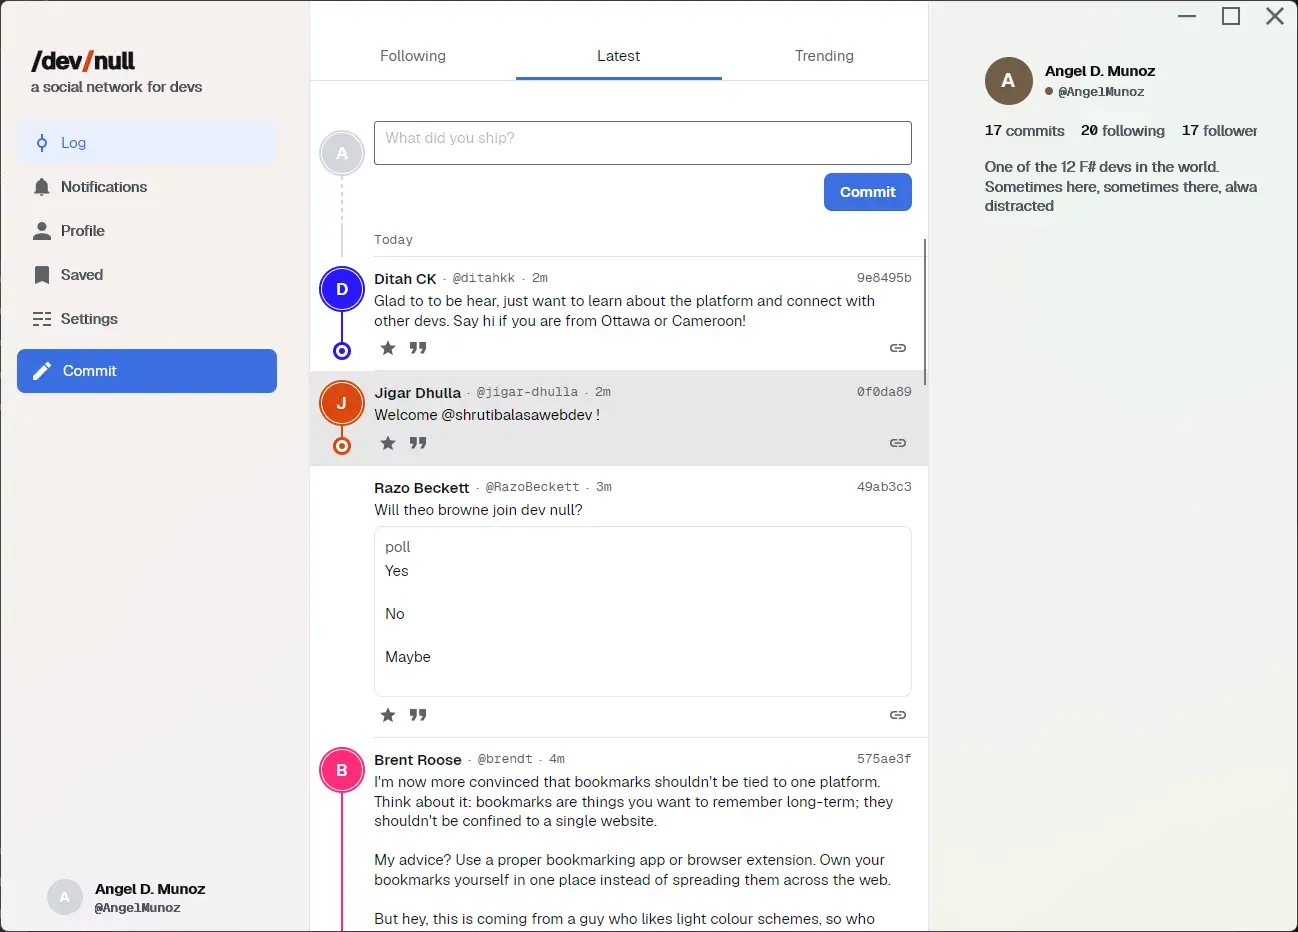
Task: Open commit hash 0f0da89
Action: (884, 392)
